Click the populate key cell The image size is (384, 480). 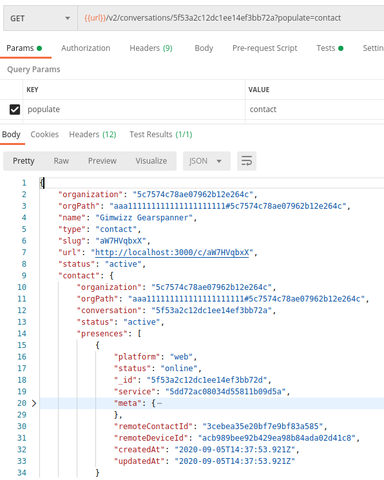[134, 109]
